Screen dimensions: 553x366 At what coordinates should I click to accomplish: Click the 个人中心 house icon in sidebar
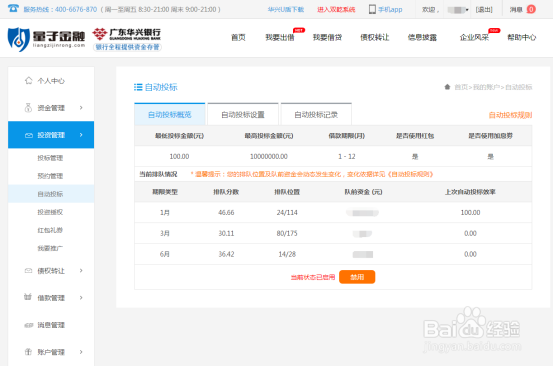coord(29,80)
